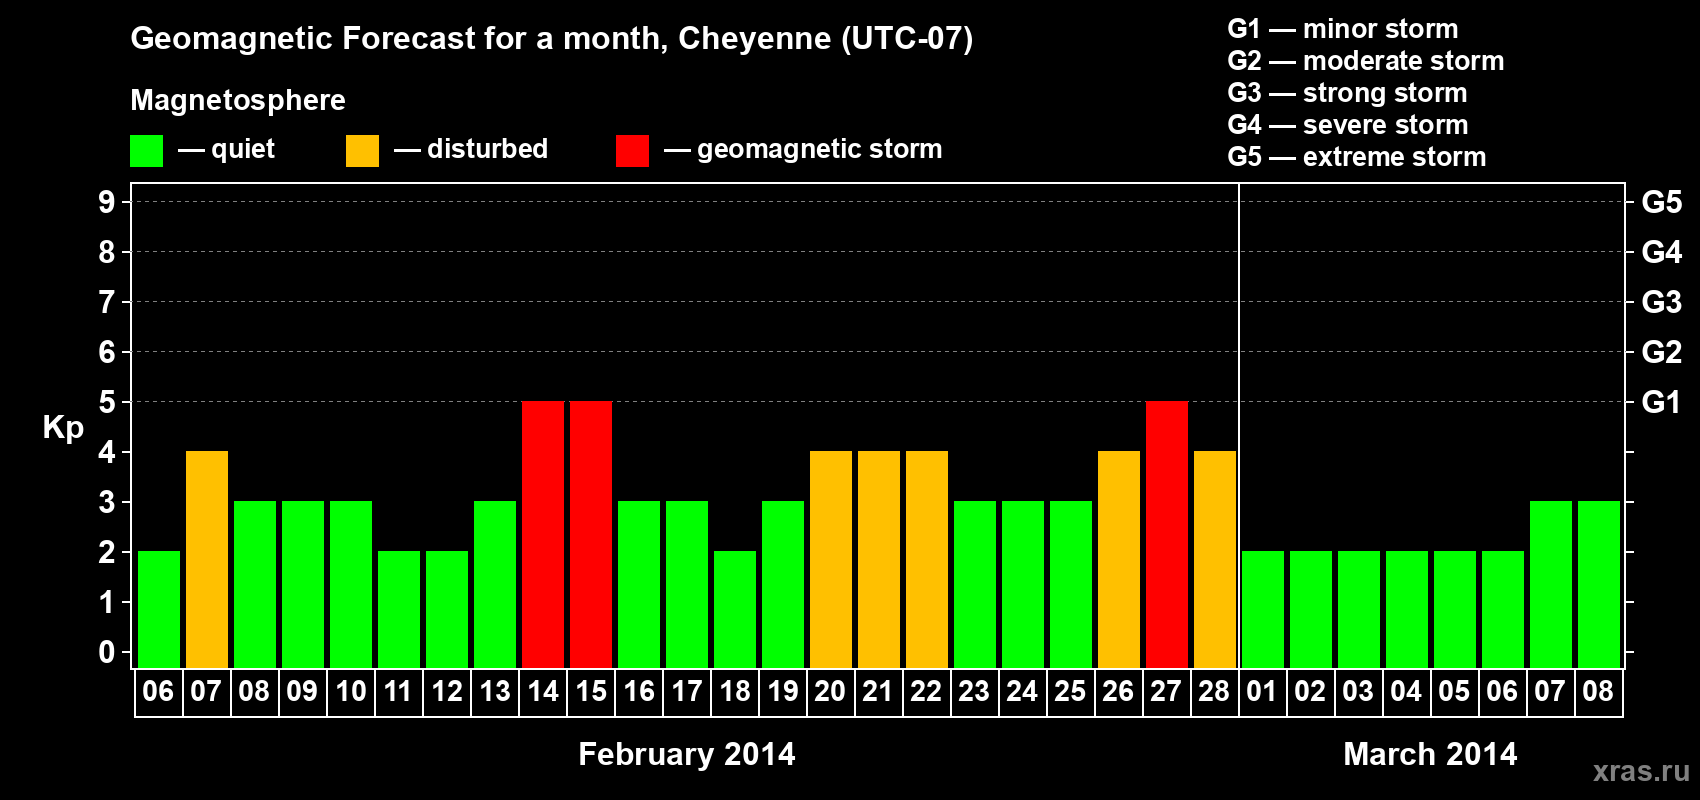1700x800 pixels.
Task: Click the Kp axis value 0
Action: tap(107, 652)
